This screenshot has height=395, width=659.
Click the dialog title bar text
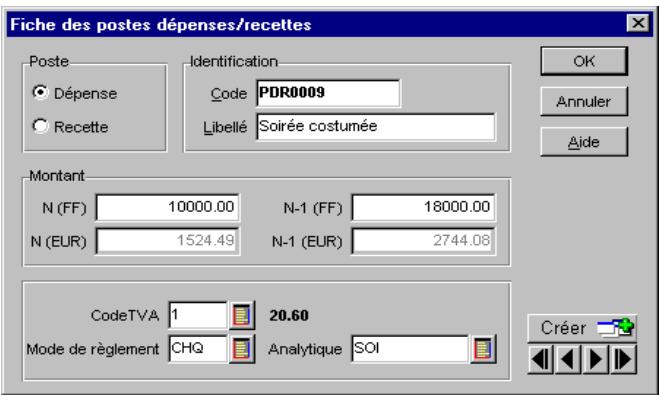tap(161, 25)
